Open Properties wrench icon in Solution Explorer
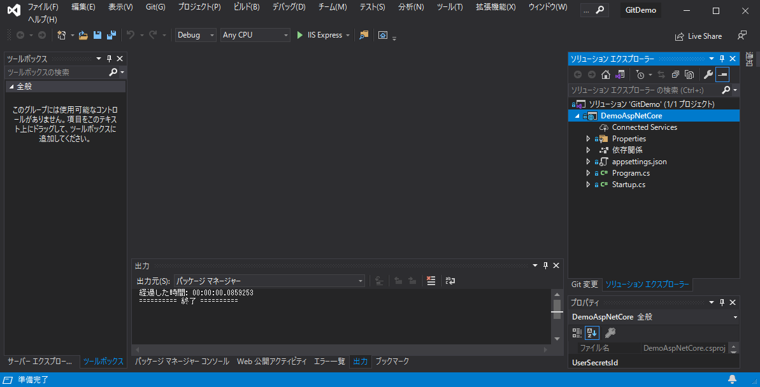 (x=708, y=75)
